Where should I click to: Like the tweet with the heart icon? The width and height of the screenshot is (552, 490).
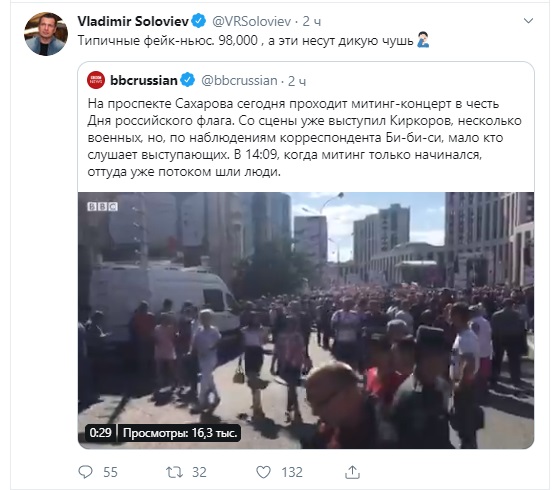pyautogui.click(x=263, y=472)
